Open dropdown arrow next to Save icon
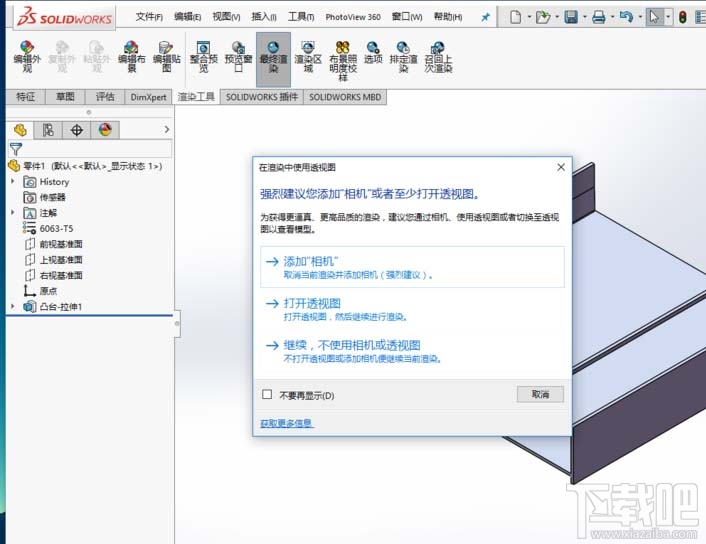Screen dimensions: 706x544 tap(584, 17)
